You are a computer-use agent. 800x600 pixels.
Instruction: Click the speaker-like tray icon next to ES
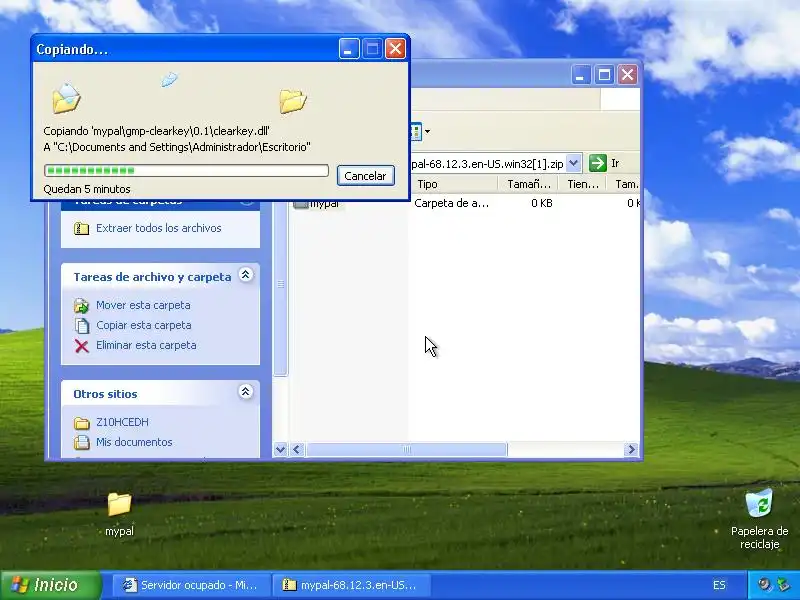tap(764, 585)
